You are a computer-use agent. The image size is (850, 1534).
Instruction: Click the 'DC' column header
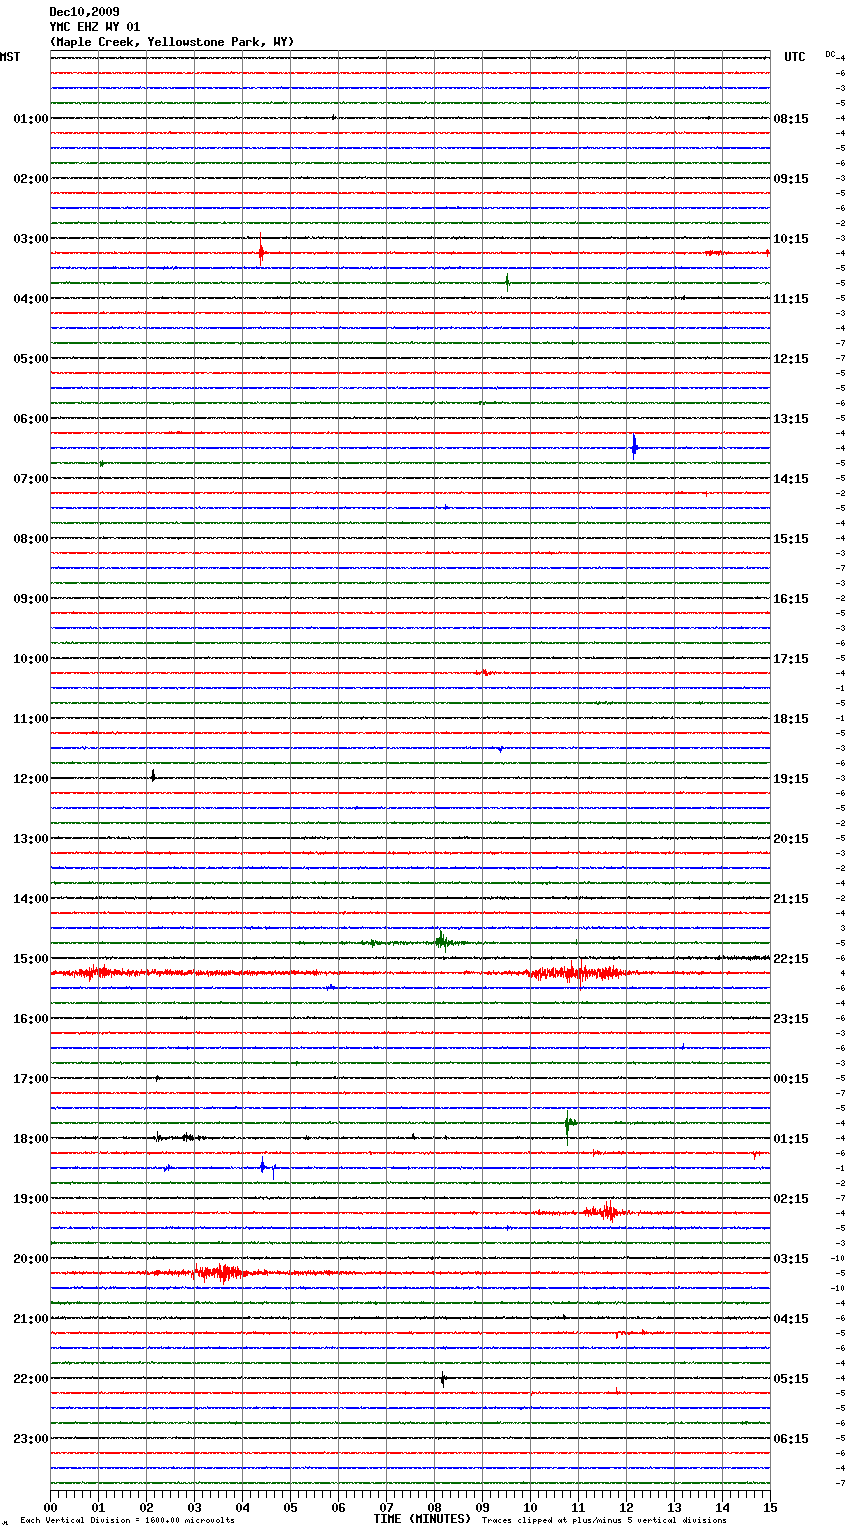click(830, 54)
